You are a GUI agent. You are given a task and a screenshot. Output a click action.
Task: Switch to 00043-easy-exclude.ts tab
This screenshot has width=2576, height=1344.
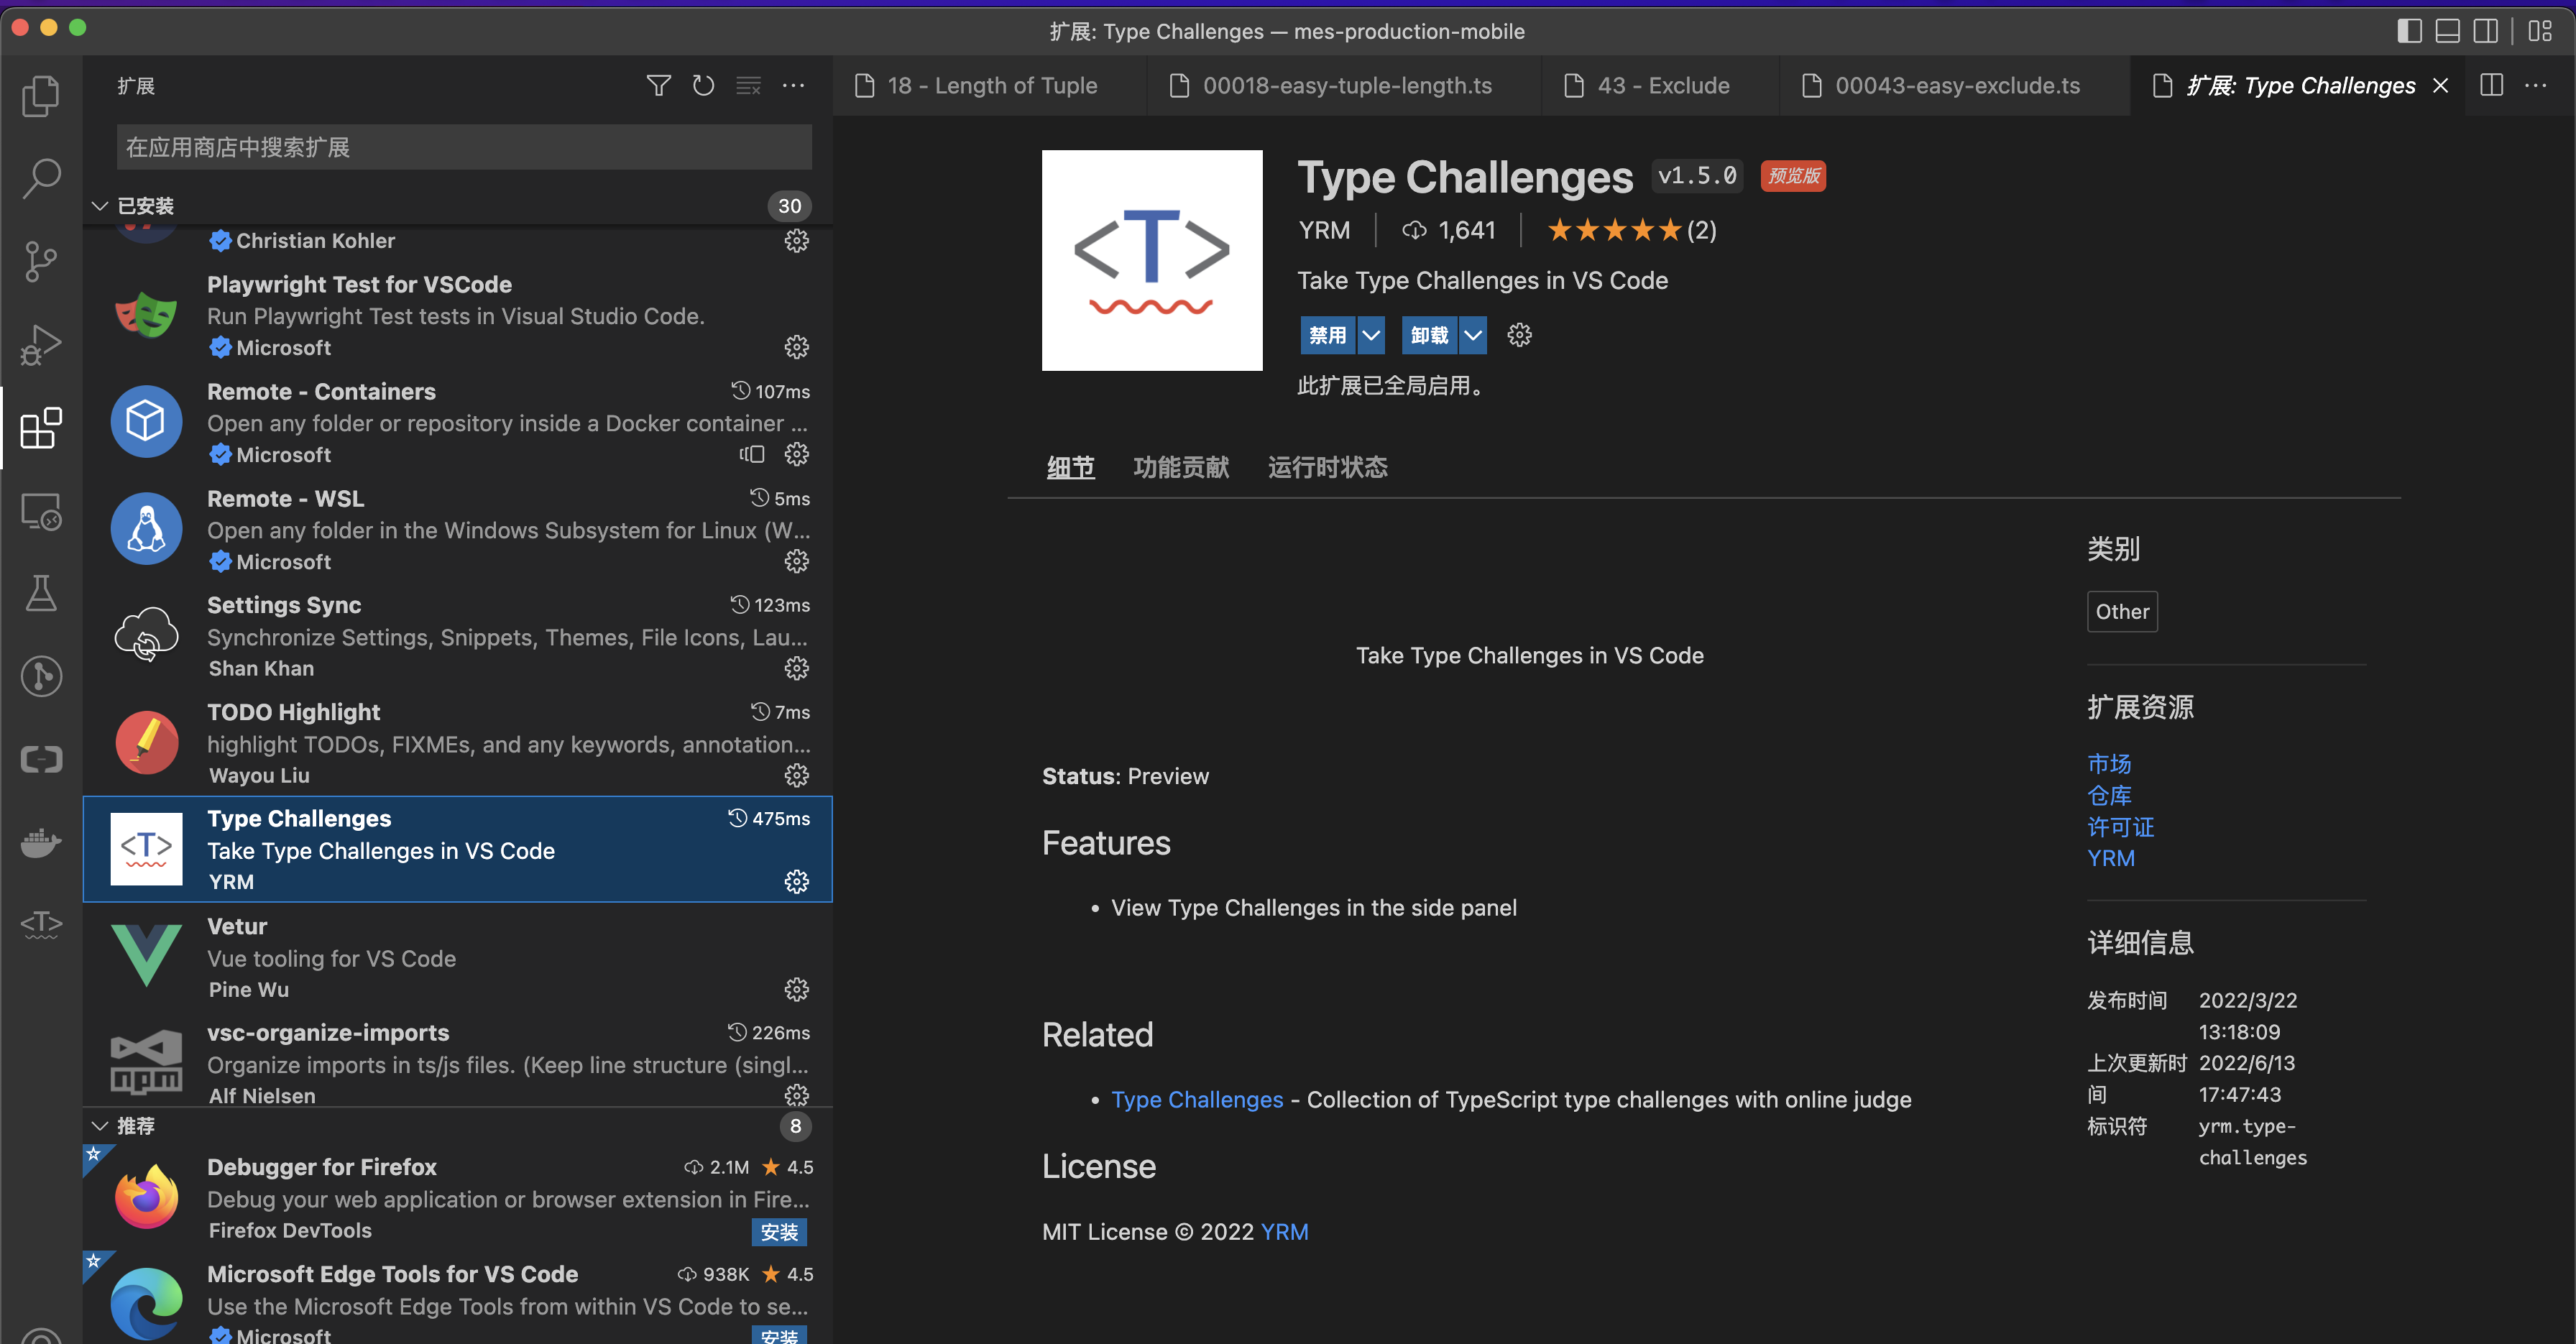(x=1955, y=86)
